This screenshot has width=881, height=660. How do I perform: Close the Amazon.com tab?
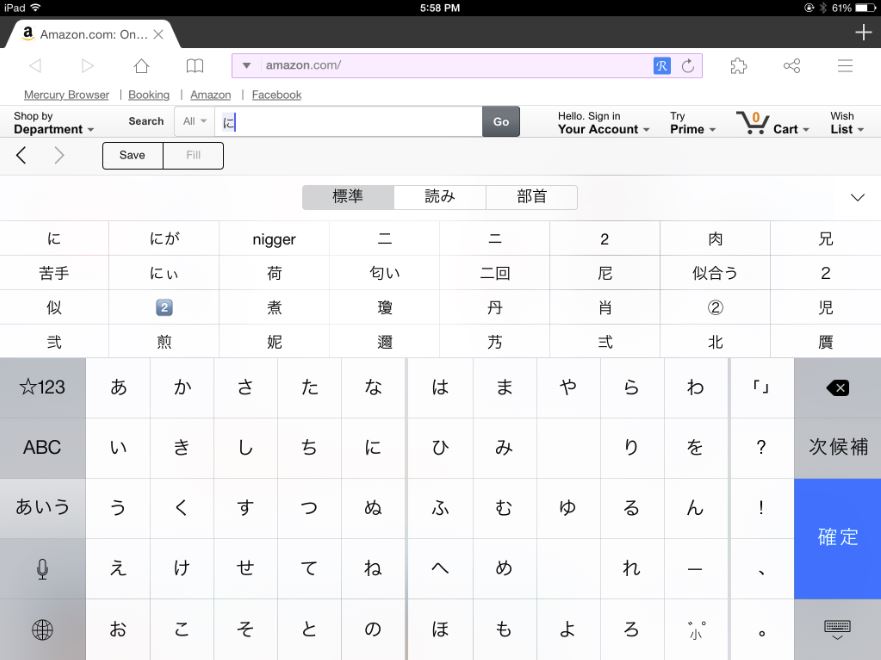tap(158, 34)
